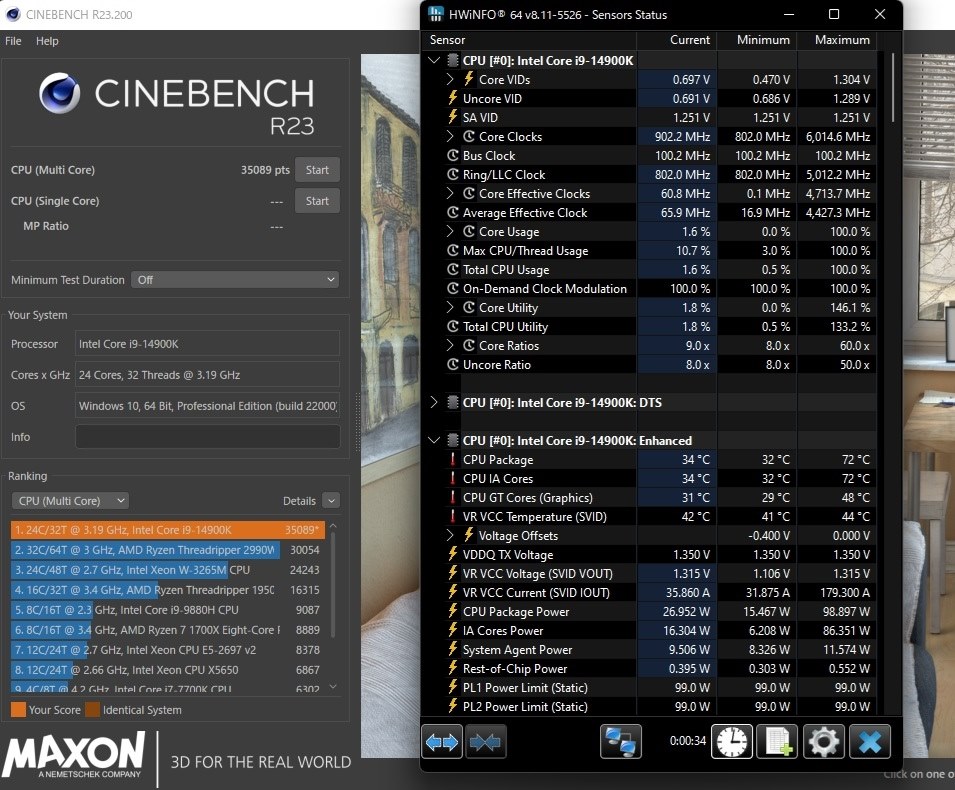The height and width of the screenshot is (790, 955).
Task: Click Bus Clock sensor clock icon
Action: tap(453, 155)
